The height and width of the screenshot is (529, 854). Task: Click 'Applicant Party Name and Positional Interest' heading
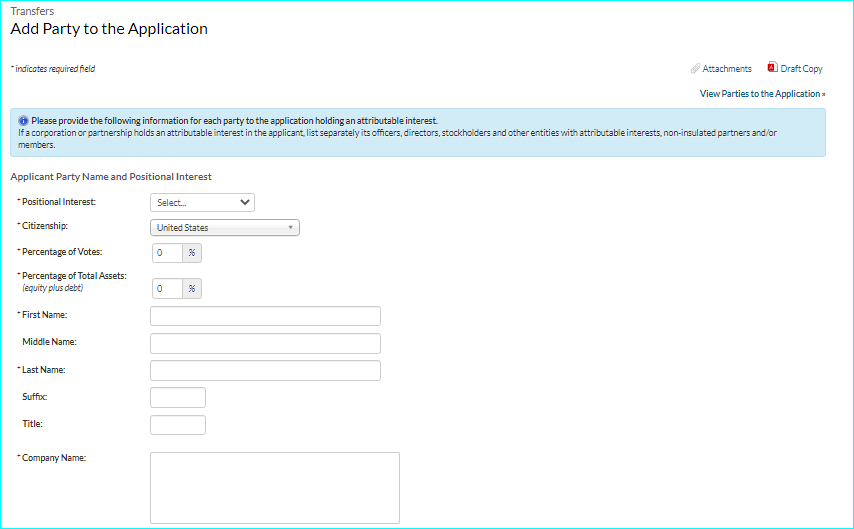111,177
